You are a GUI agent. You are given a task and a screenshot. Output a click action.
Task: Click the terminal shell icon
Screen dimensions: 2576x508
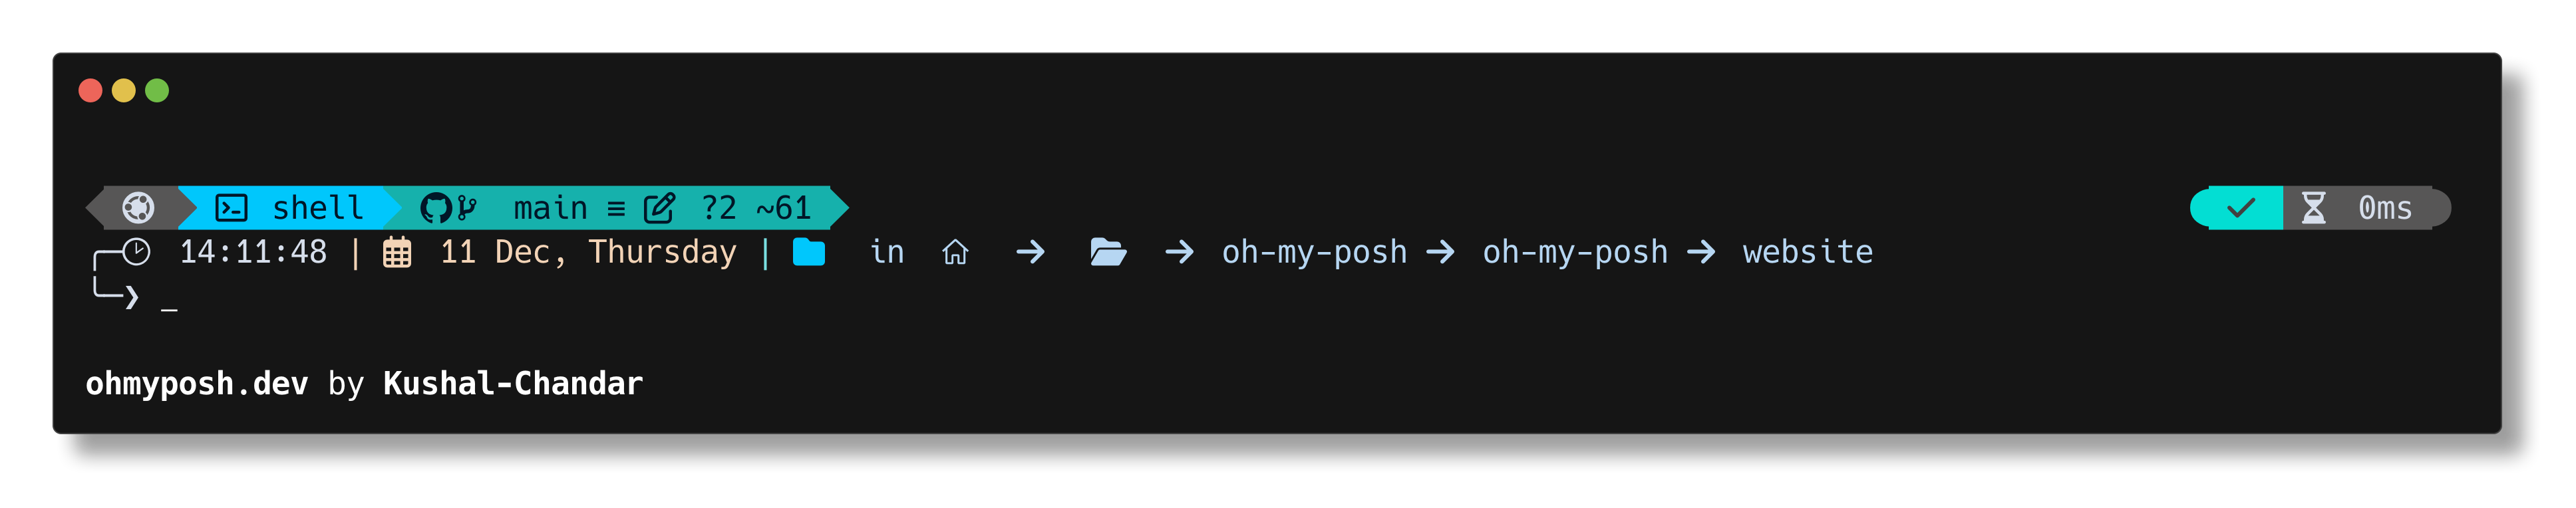[231, 208]
